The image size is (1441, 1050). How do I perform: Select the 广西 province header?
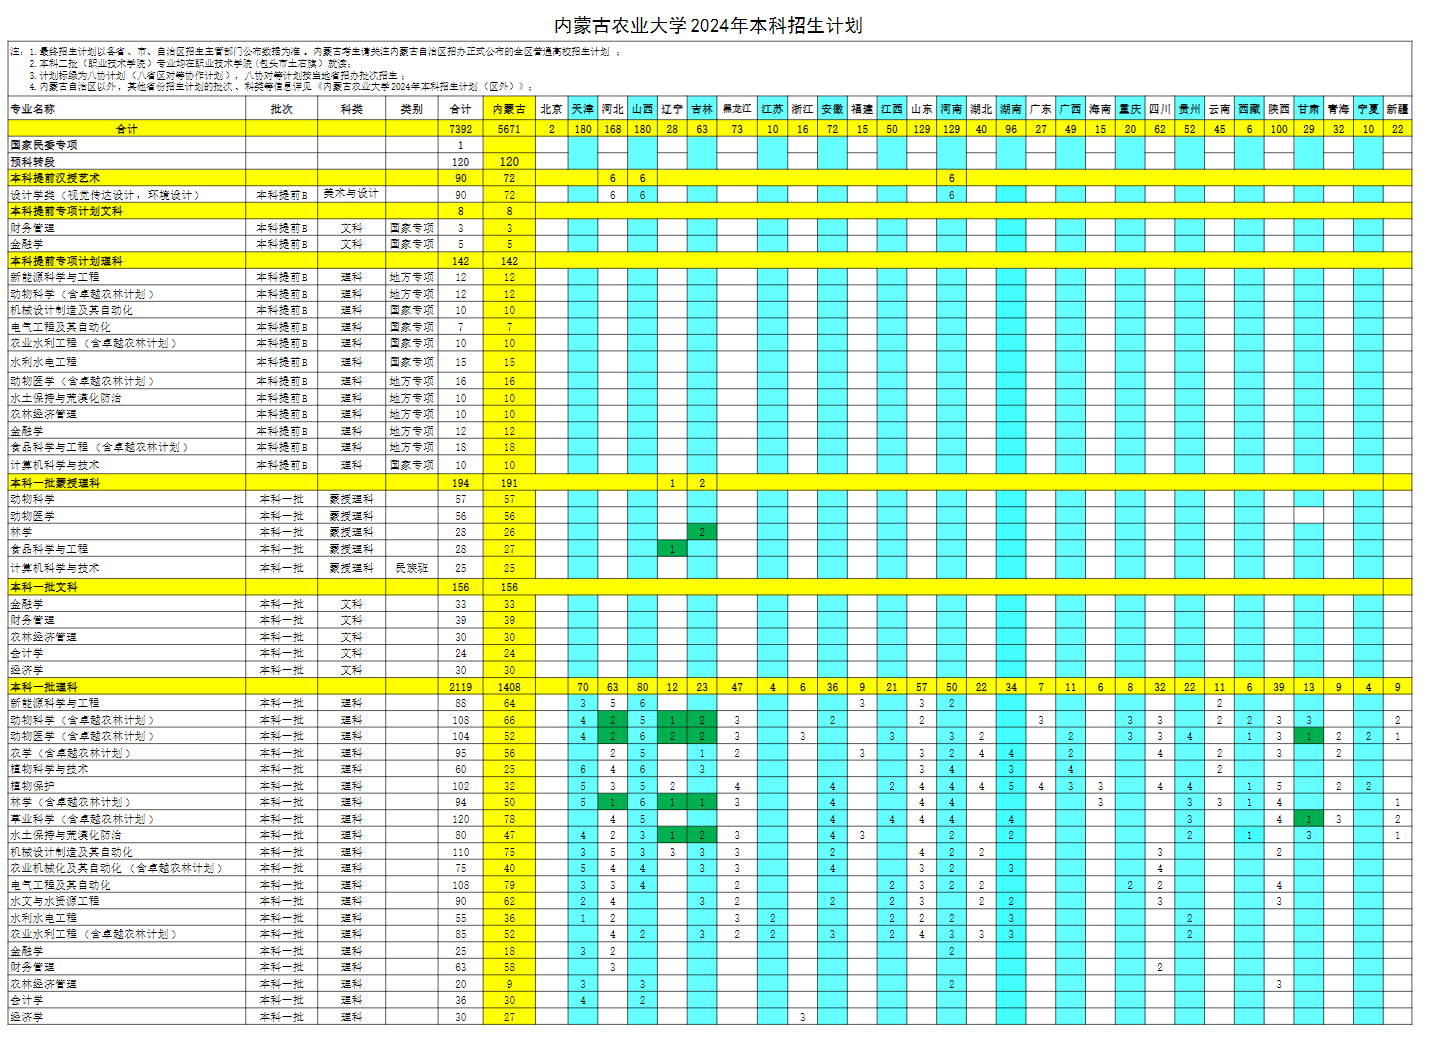click(x=1071, y=109)
